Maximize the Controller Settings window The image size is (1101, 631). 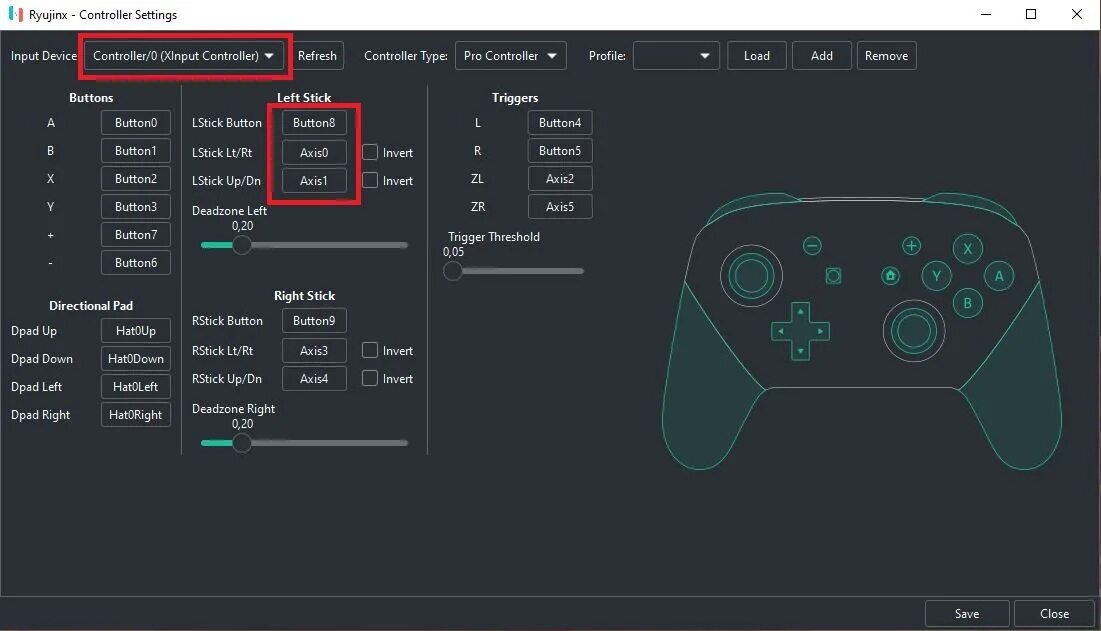pos(1031,14)
